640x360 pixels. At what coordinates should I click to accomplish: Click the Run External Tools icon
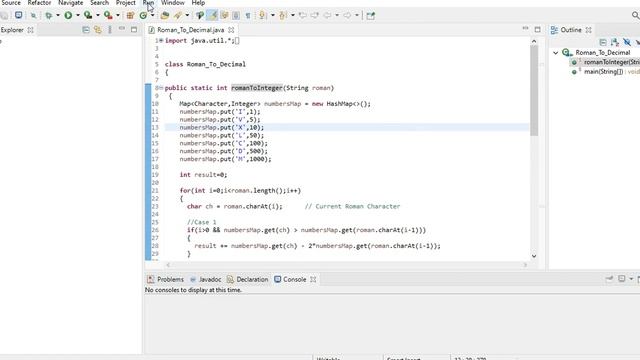point(108,16)
